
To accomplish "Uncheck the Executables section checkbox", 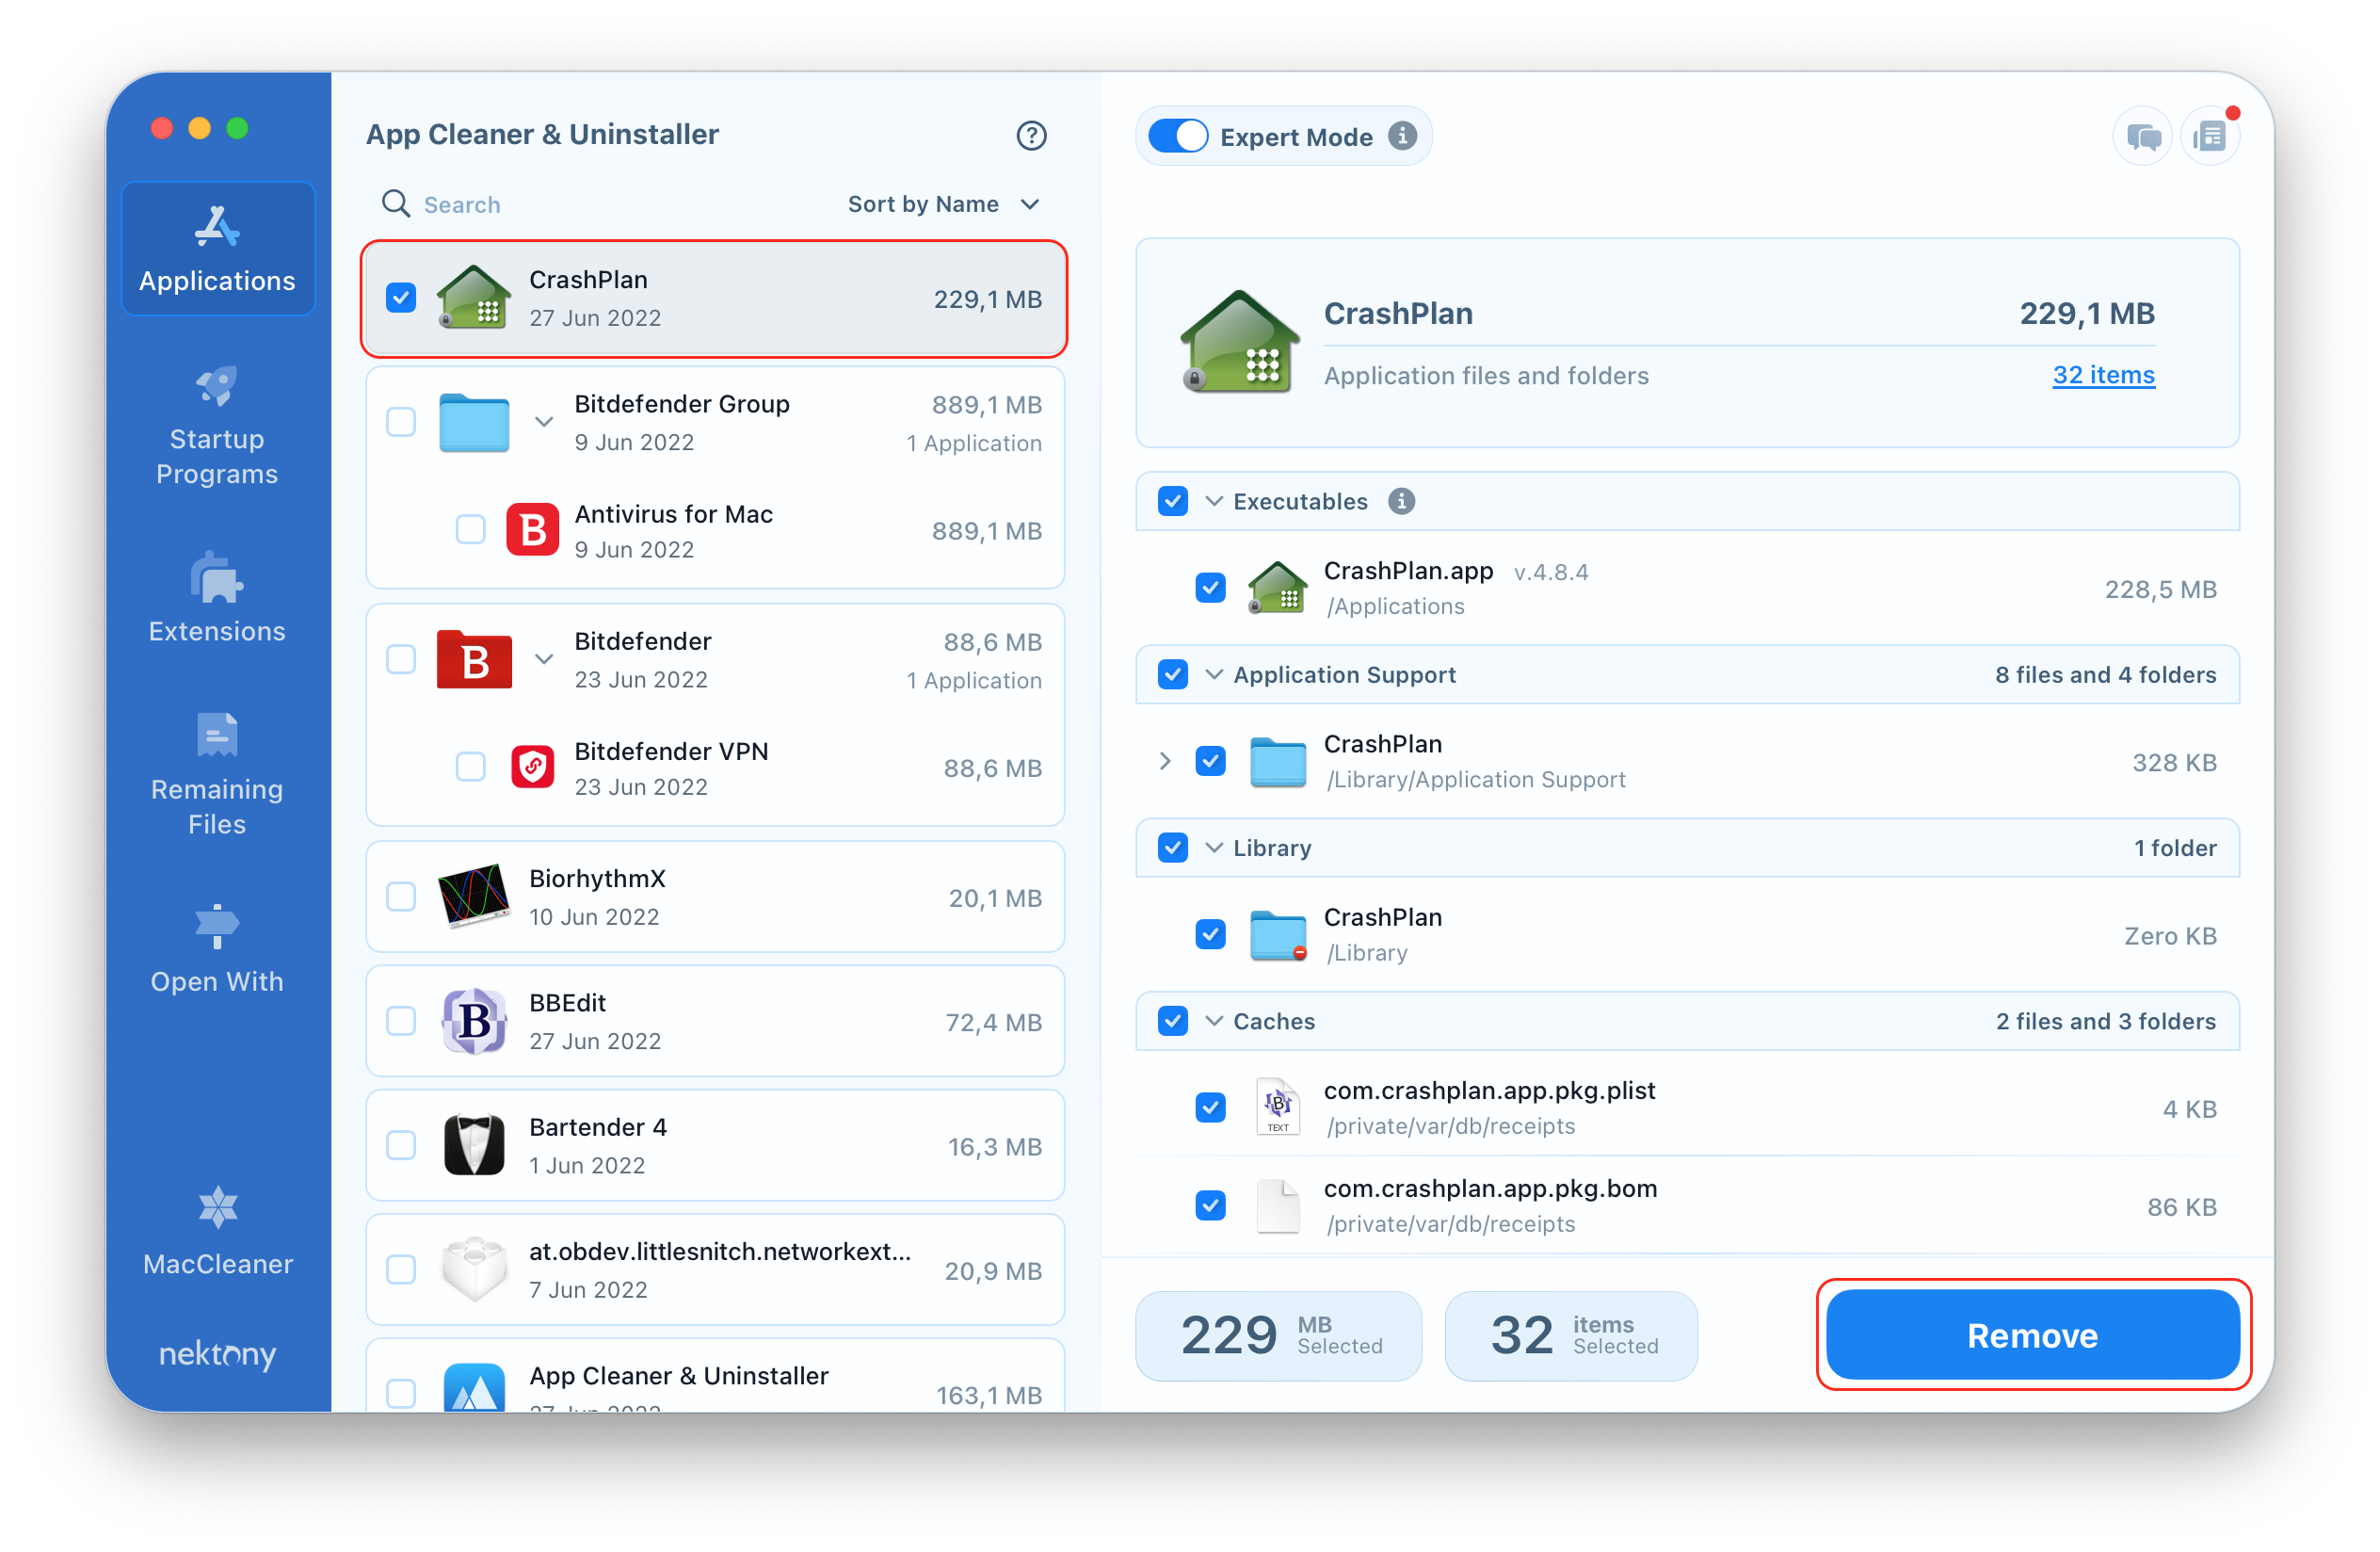I will coord(1171,500).
